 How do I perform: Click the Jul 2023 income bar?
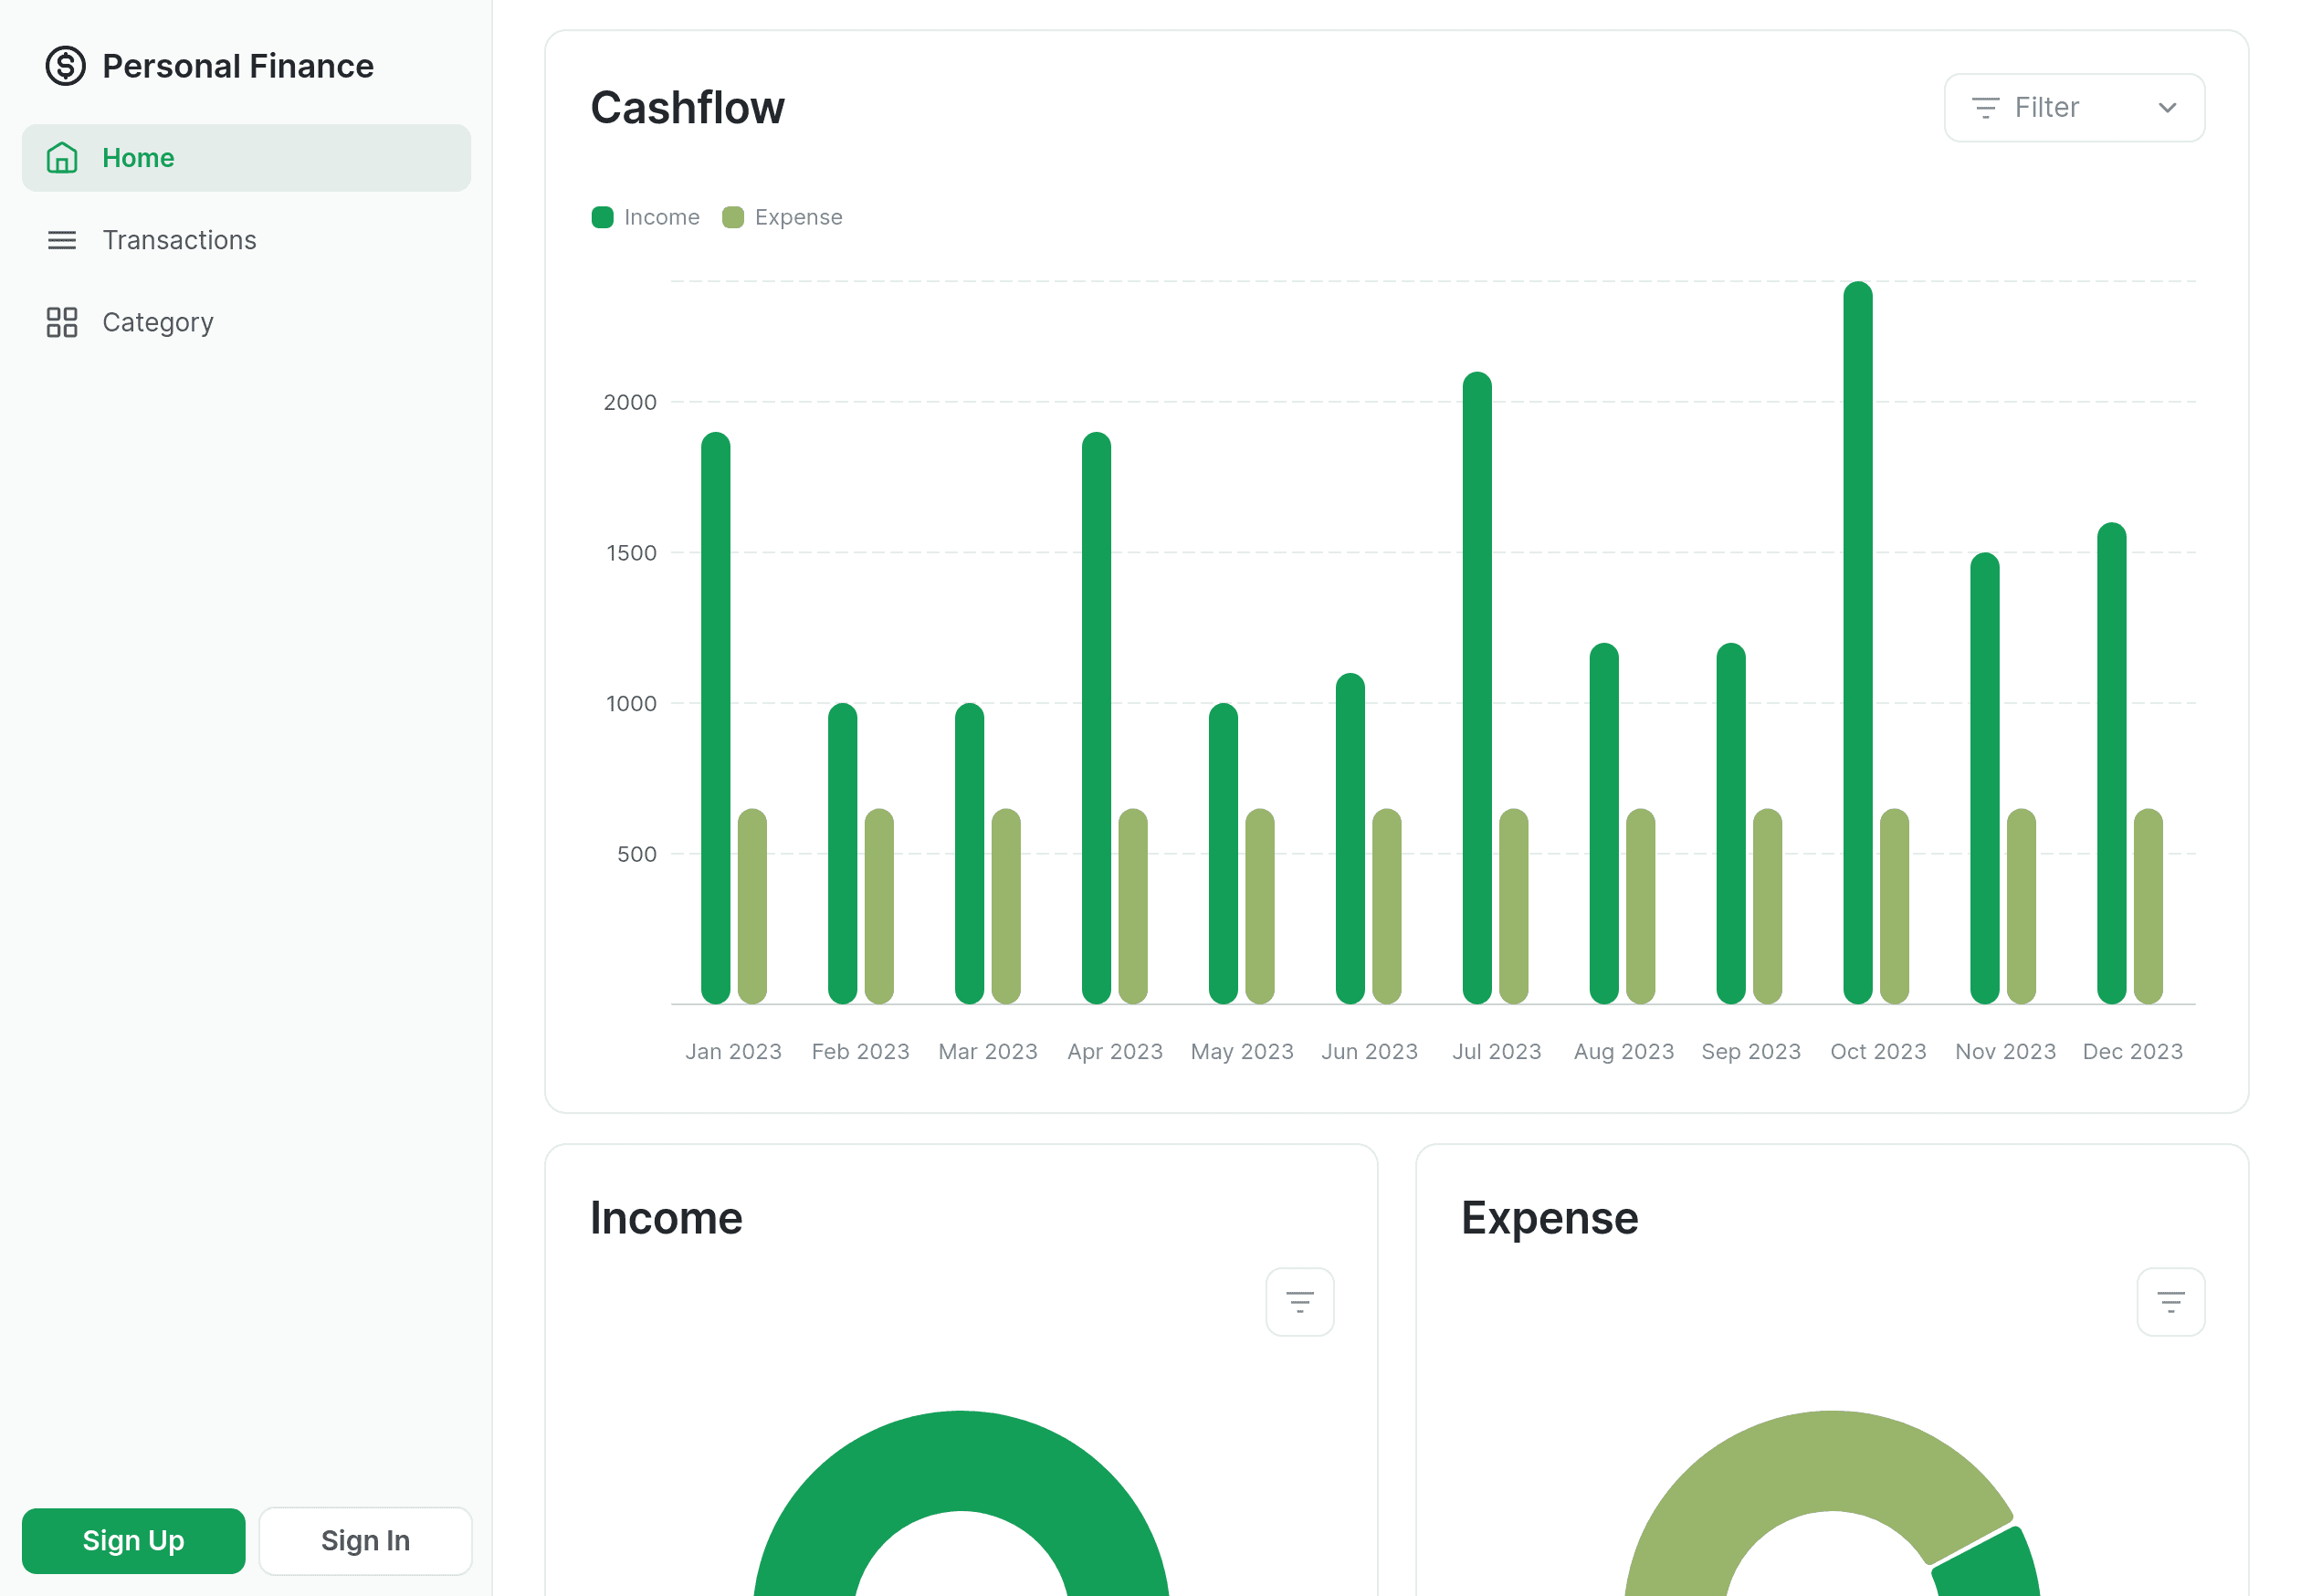[x=1476, y=687]
